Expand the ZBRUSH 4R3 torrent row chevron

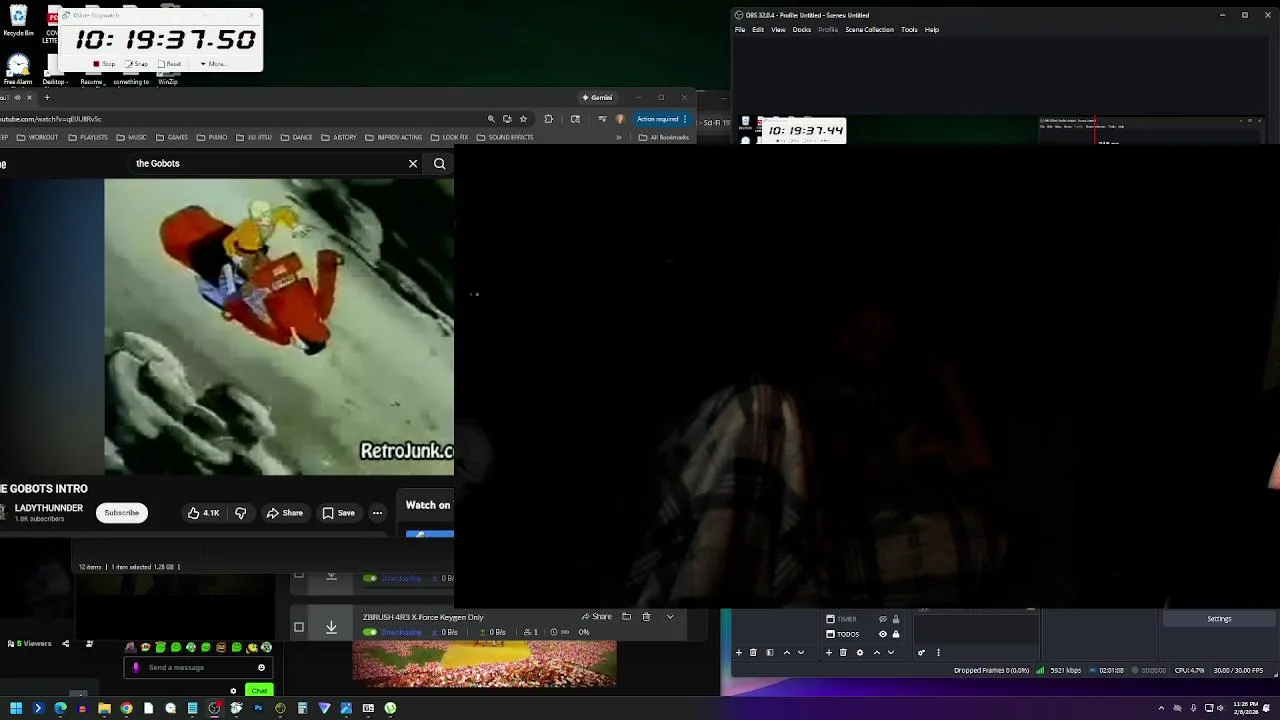(670, 617)
